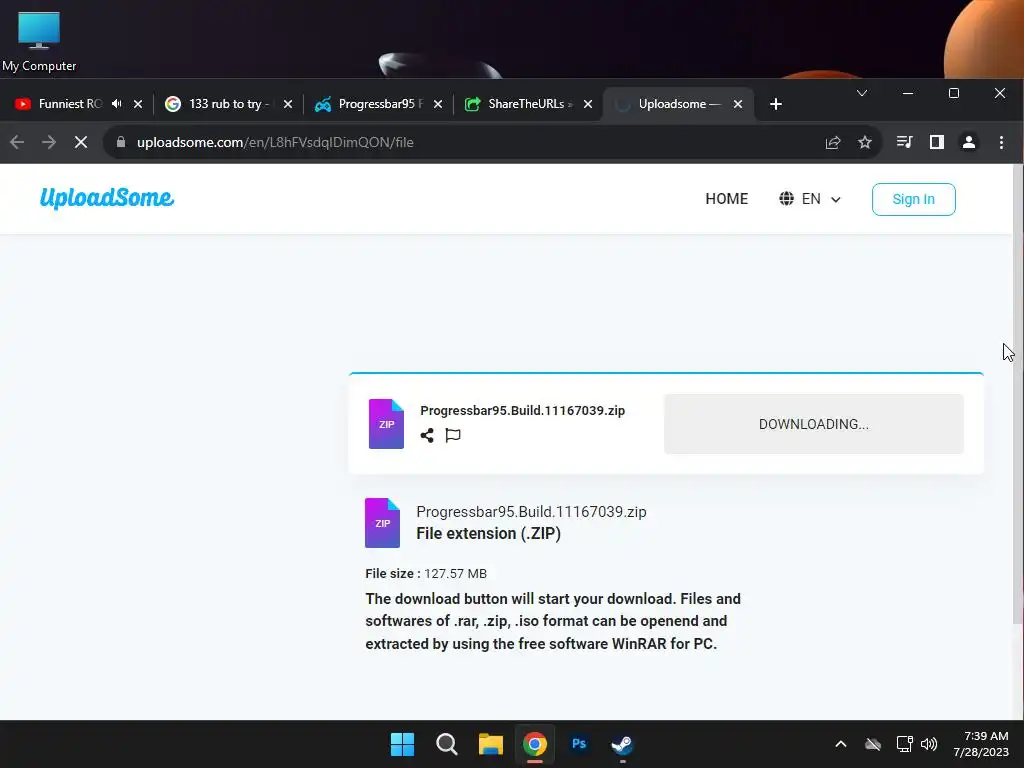The width and height of the screenshot is (1024, 768).
Task: Open the Windows Start menu
Action: point(402,744)
